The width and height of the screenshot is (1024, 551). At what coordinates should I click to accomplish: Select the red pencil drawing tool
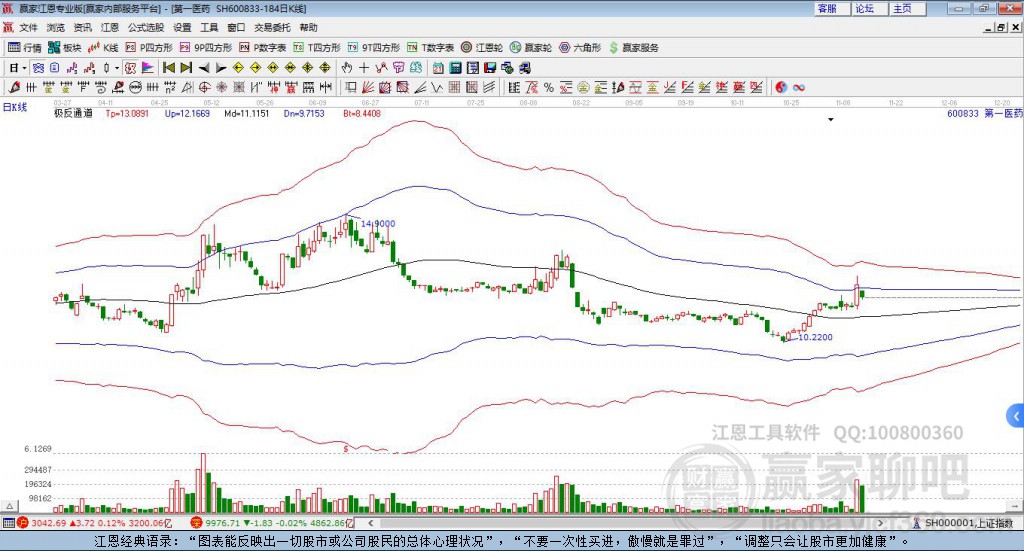[x=14, y=87]
